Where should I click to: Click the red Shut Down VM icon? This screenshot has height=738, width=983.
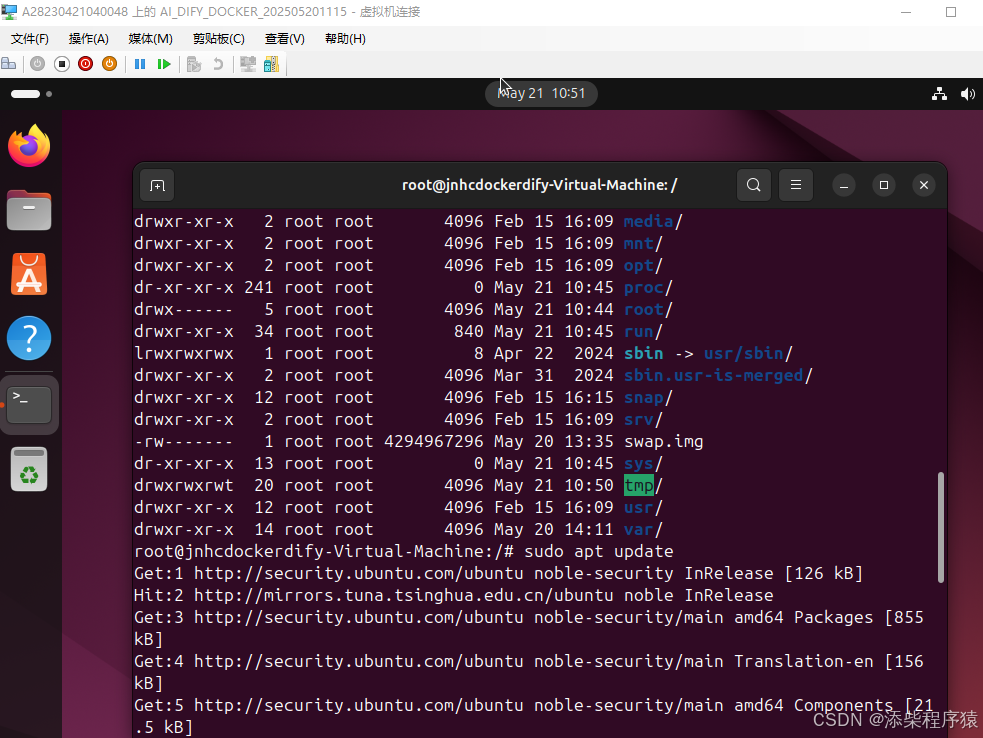tap(85, 64)
